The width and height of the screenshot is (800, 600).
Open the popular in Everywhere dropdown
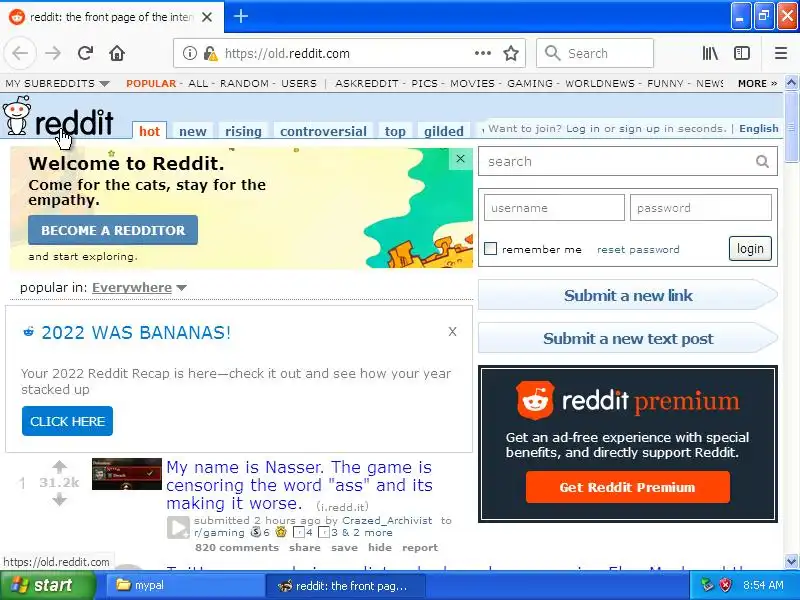point(139,288)
